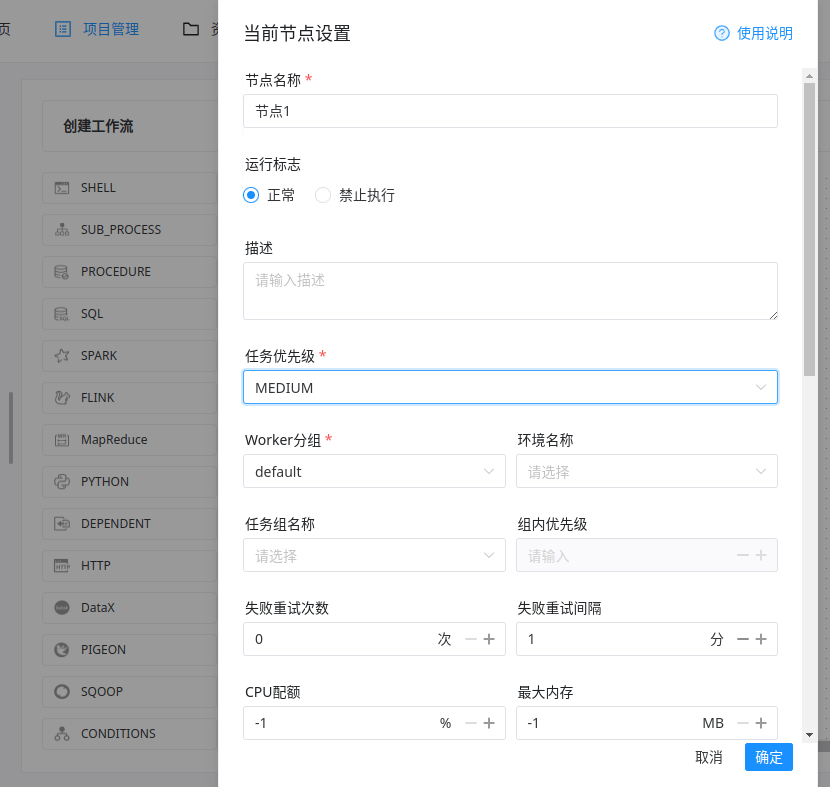Select the DataX task icon
The image size is (830, 787).
[62, 608]
